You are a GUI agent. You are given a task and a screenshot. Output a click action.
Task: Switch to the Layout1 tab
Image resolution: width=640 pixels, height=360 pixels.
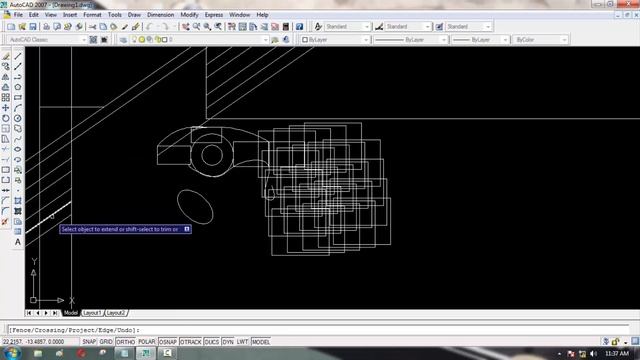coord(92,313)
